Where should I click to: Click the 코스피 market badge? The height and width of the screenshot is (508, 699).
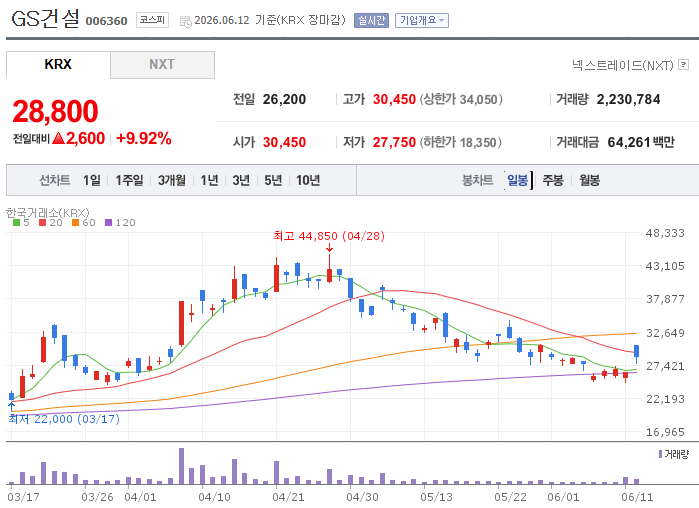[152, 20]
